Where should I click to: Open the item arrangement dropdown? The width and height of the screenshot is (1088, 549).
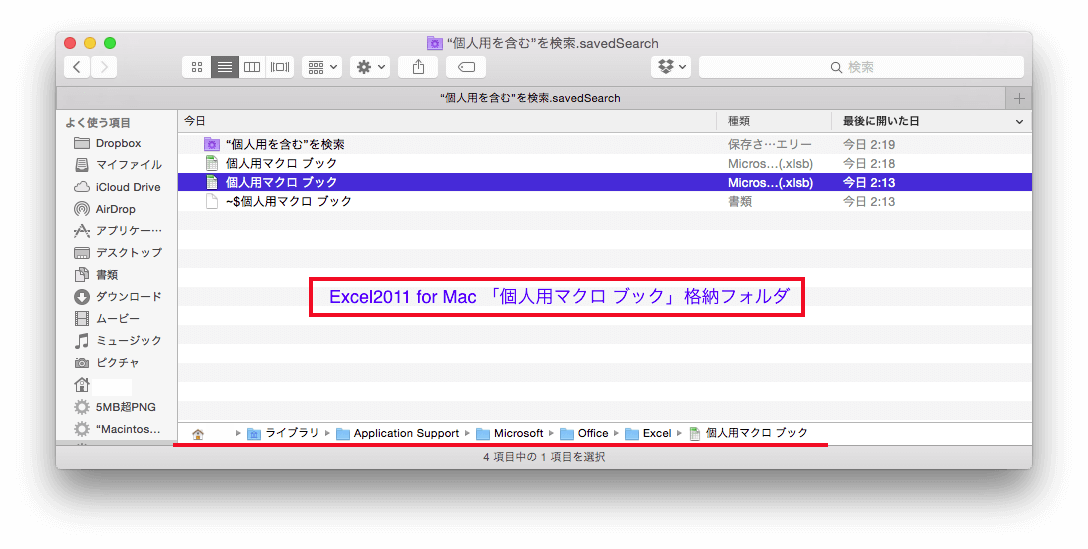[322, 67]
